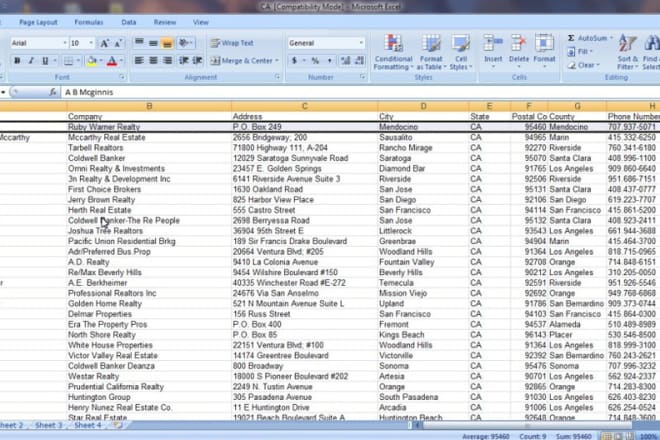Image resolution: width=660 pixels, height=440 pixels.
Task: Toggle Bold formatting
Action: click(17, 61)
